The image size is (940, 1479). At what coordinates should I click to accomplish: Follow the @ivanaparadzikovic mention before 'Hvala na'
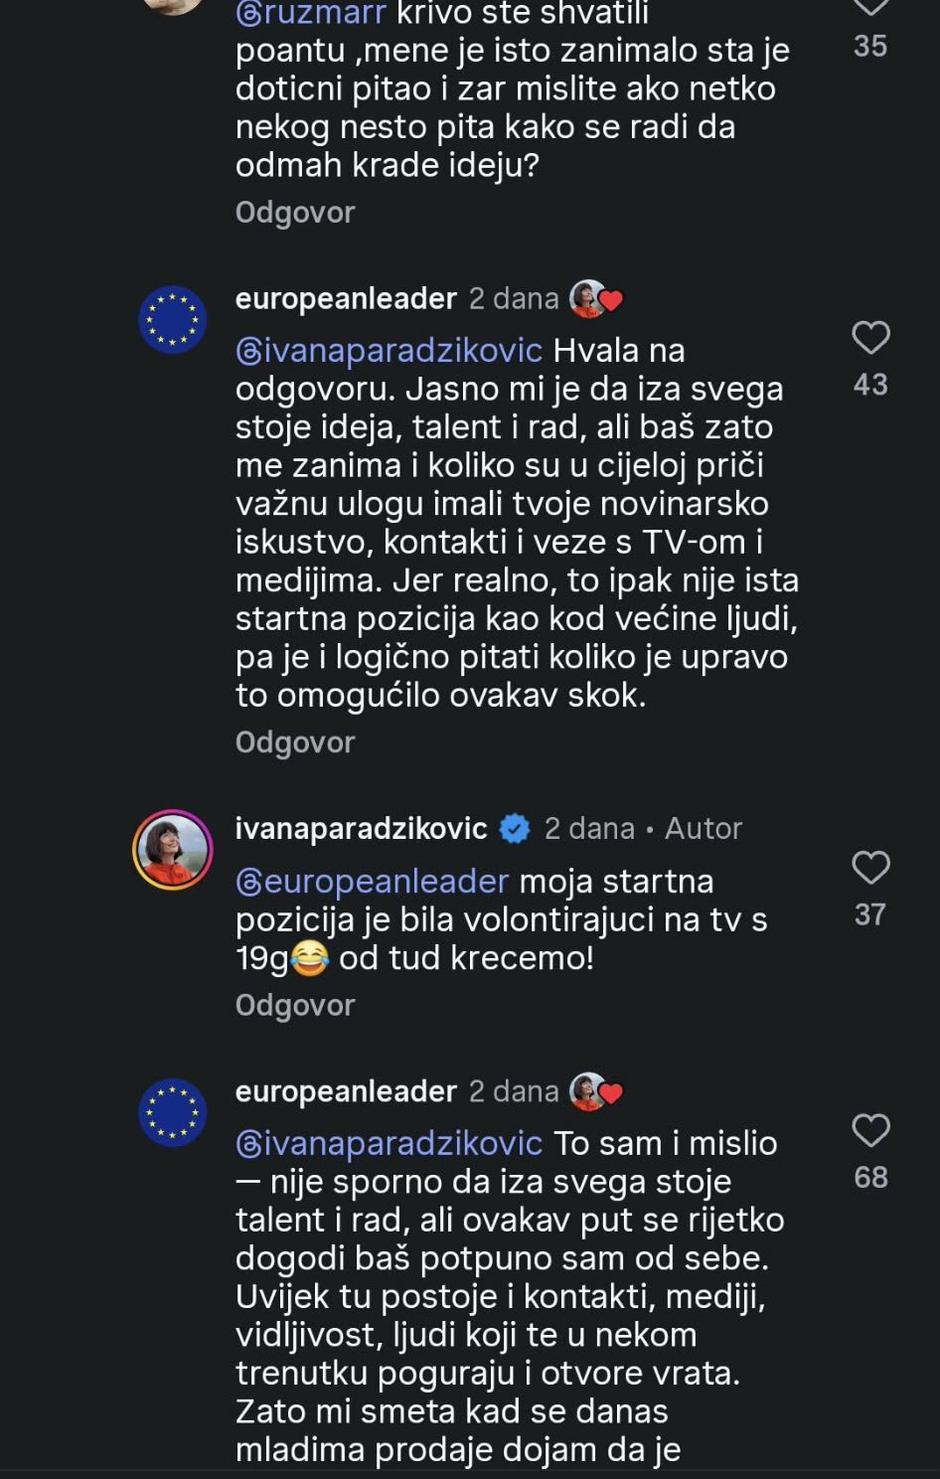tap(389, 351)
